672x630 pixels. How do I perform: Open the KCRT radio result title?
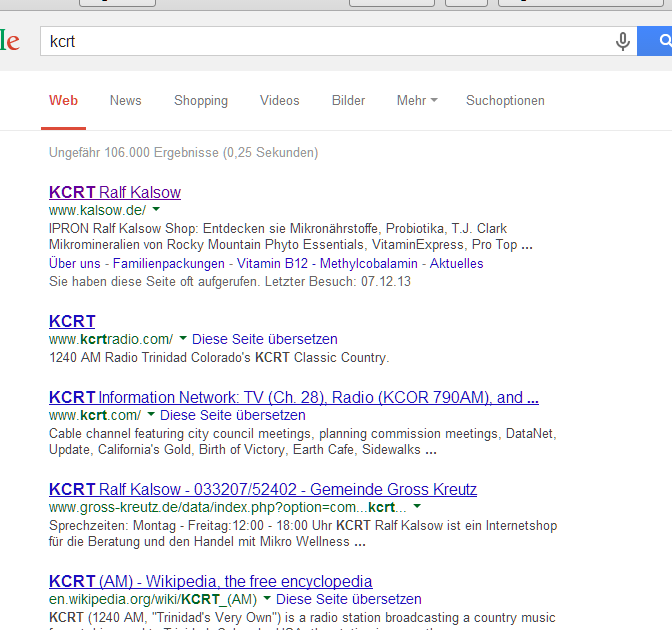point(72,321)
